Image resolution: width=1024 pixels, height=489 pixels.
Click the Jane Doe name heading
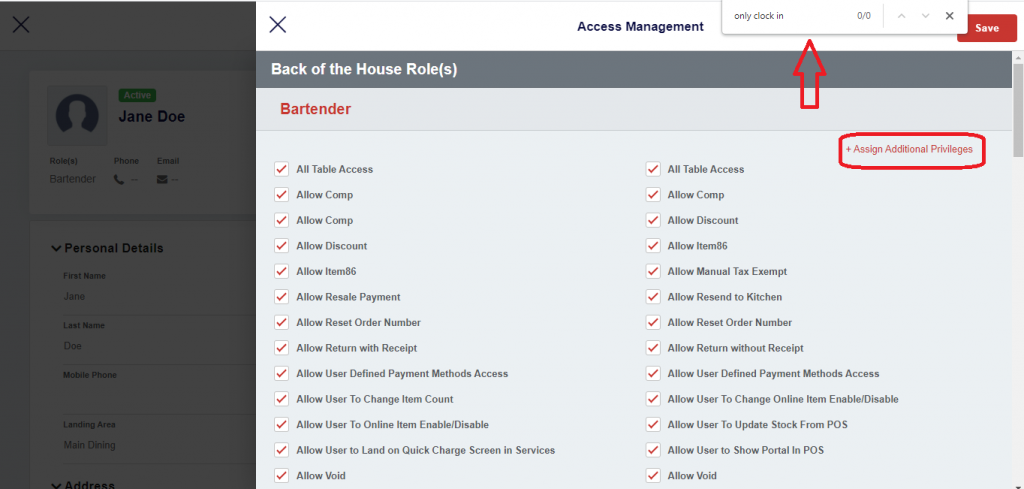click(x=152, y=117)
